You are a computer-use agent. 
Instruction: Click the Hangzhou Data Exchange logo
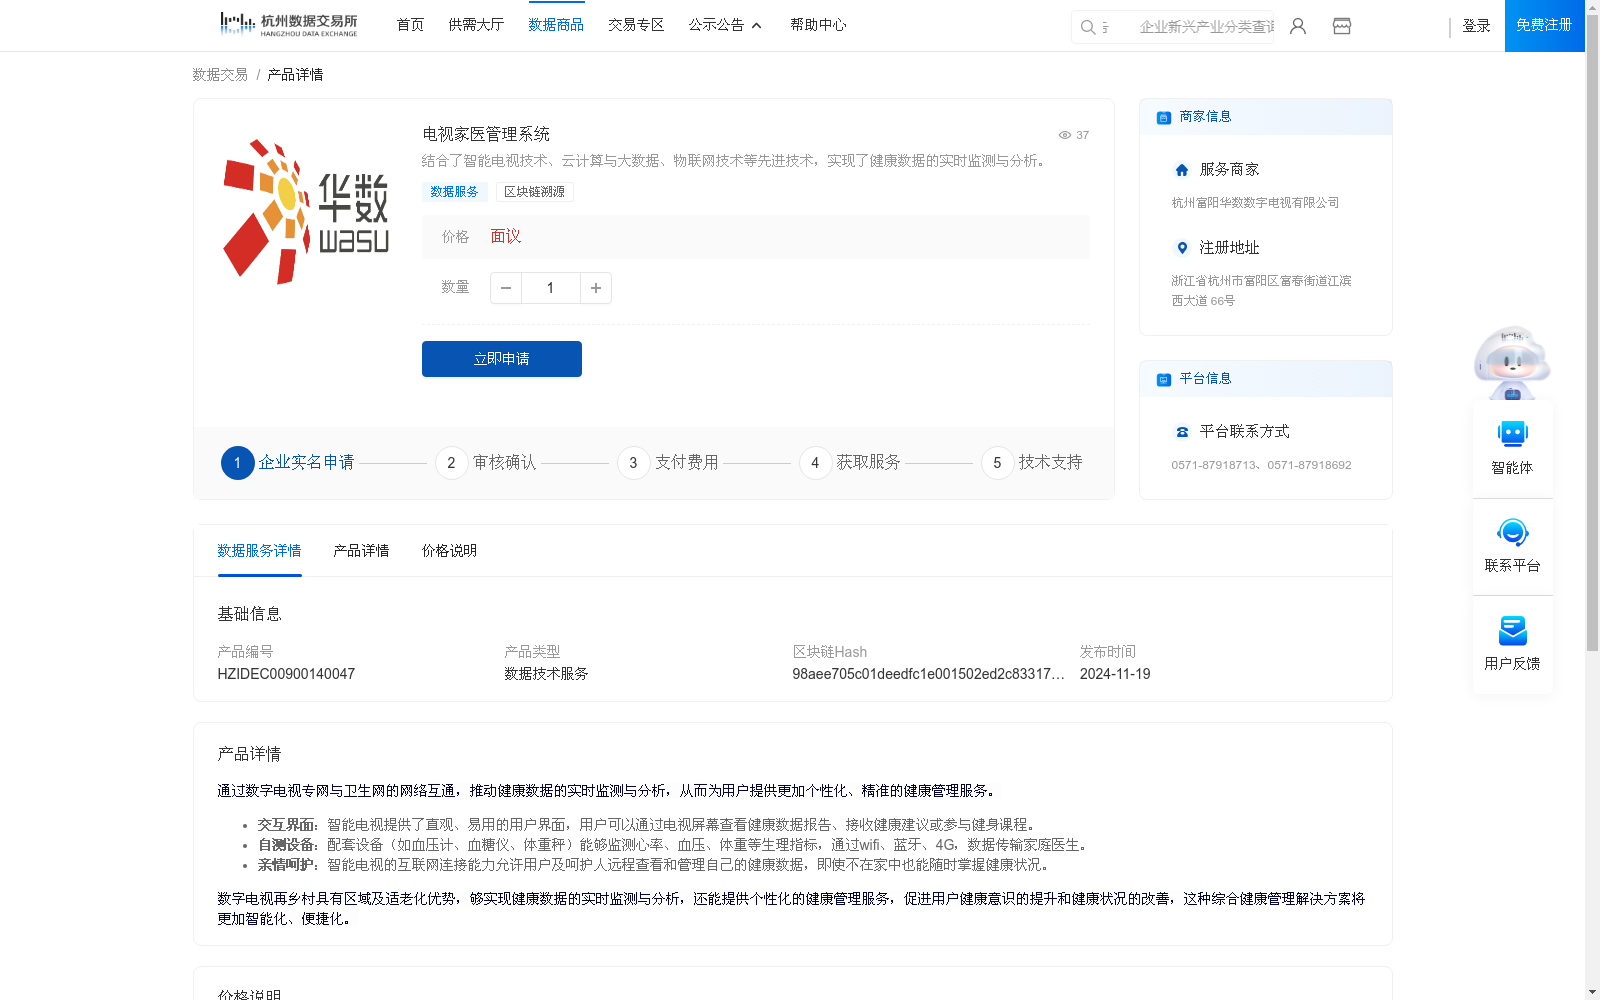[x=288, y=24]
